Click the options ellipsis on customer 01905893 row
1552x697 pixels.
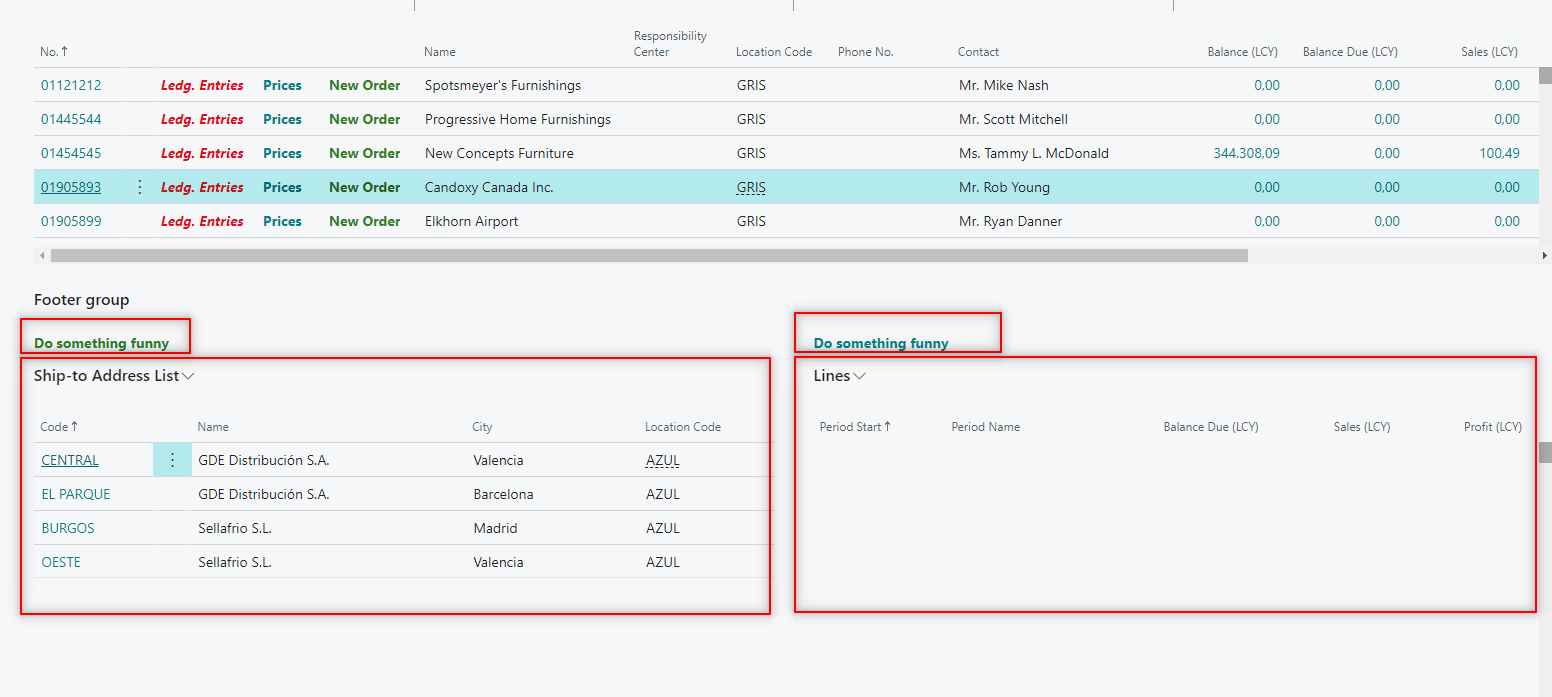coord(139,186)
